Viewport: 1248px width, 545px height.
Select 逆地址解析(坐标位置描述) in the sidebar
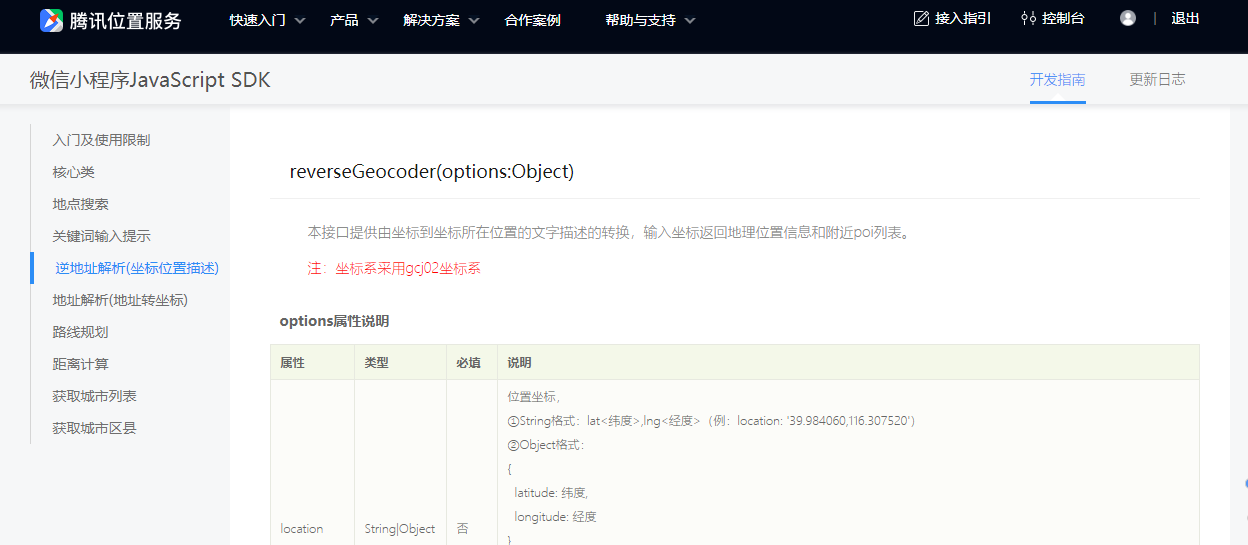pos(137,268)
